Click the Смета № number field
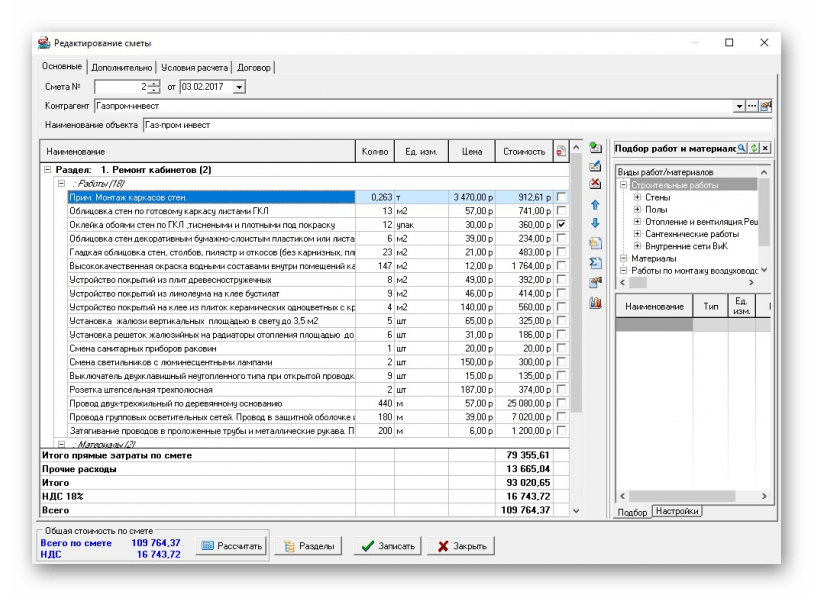The width and height of the screenshot is (813, 596). point(121,87)
